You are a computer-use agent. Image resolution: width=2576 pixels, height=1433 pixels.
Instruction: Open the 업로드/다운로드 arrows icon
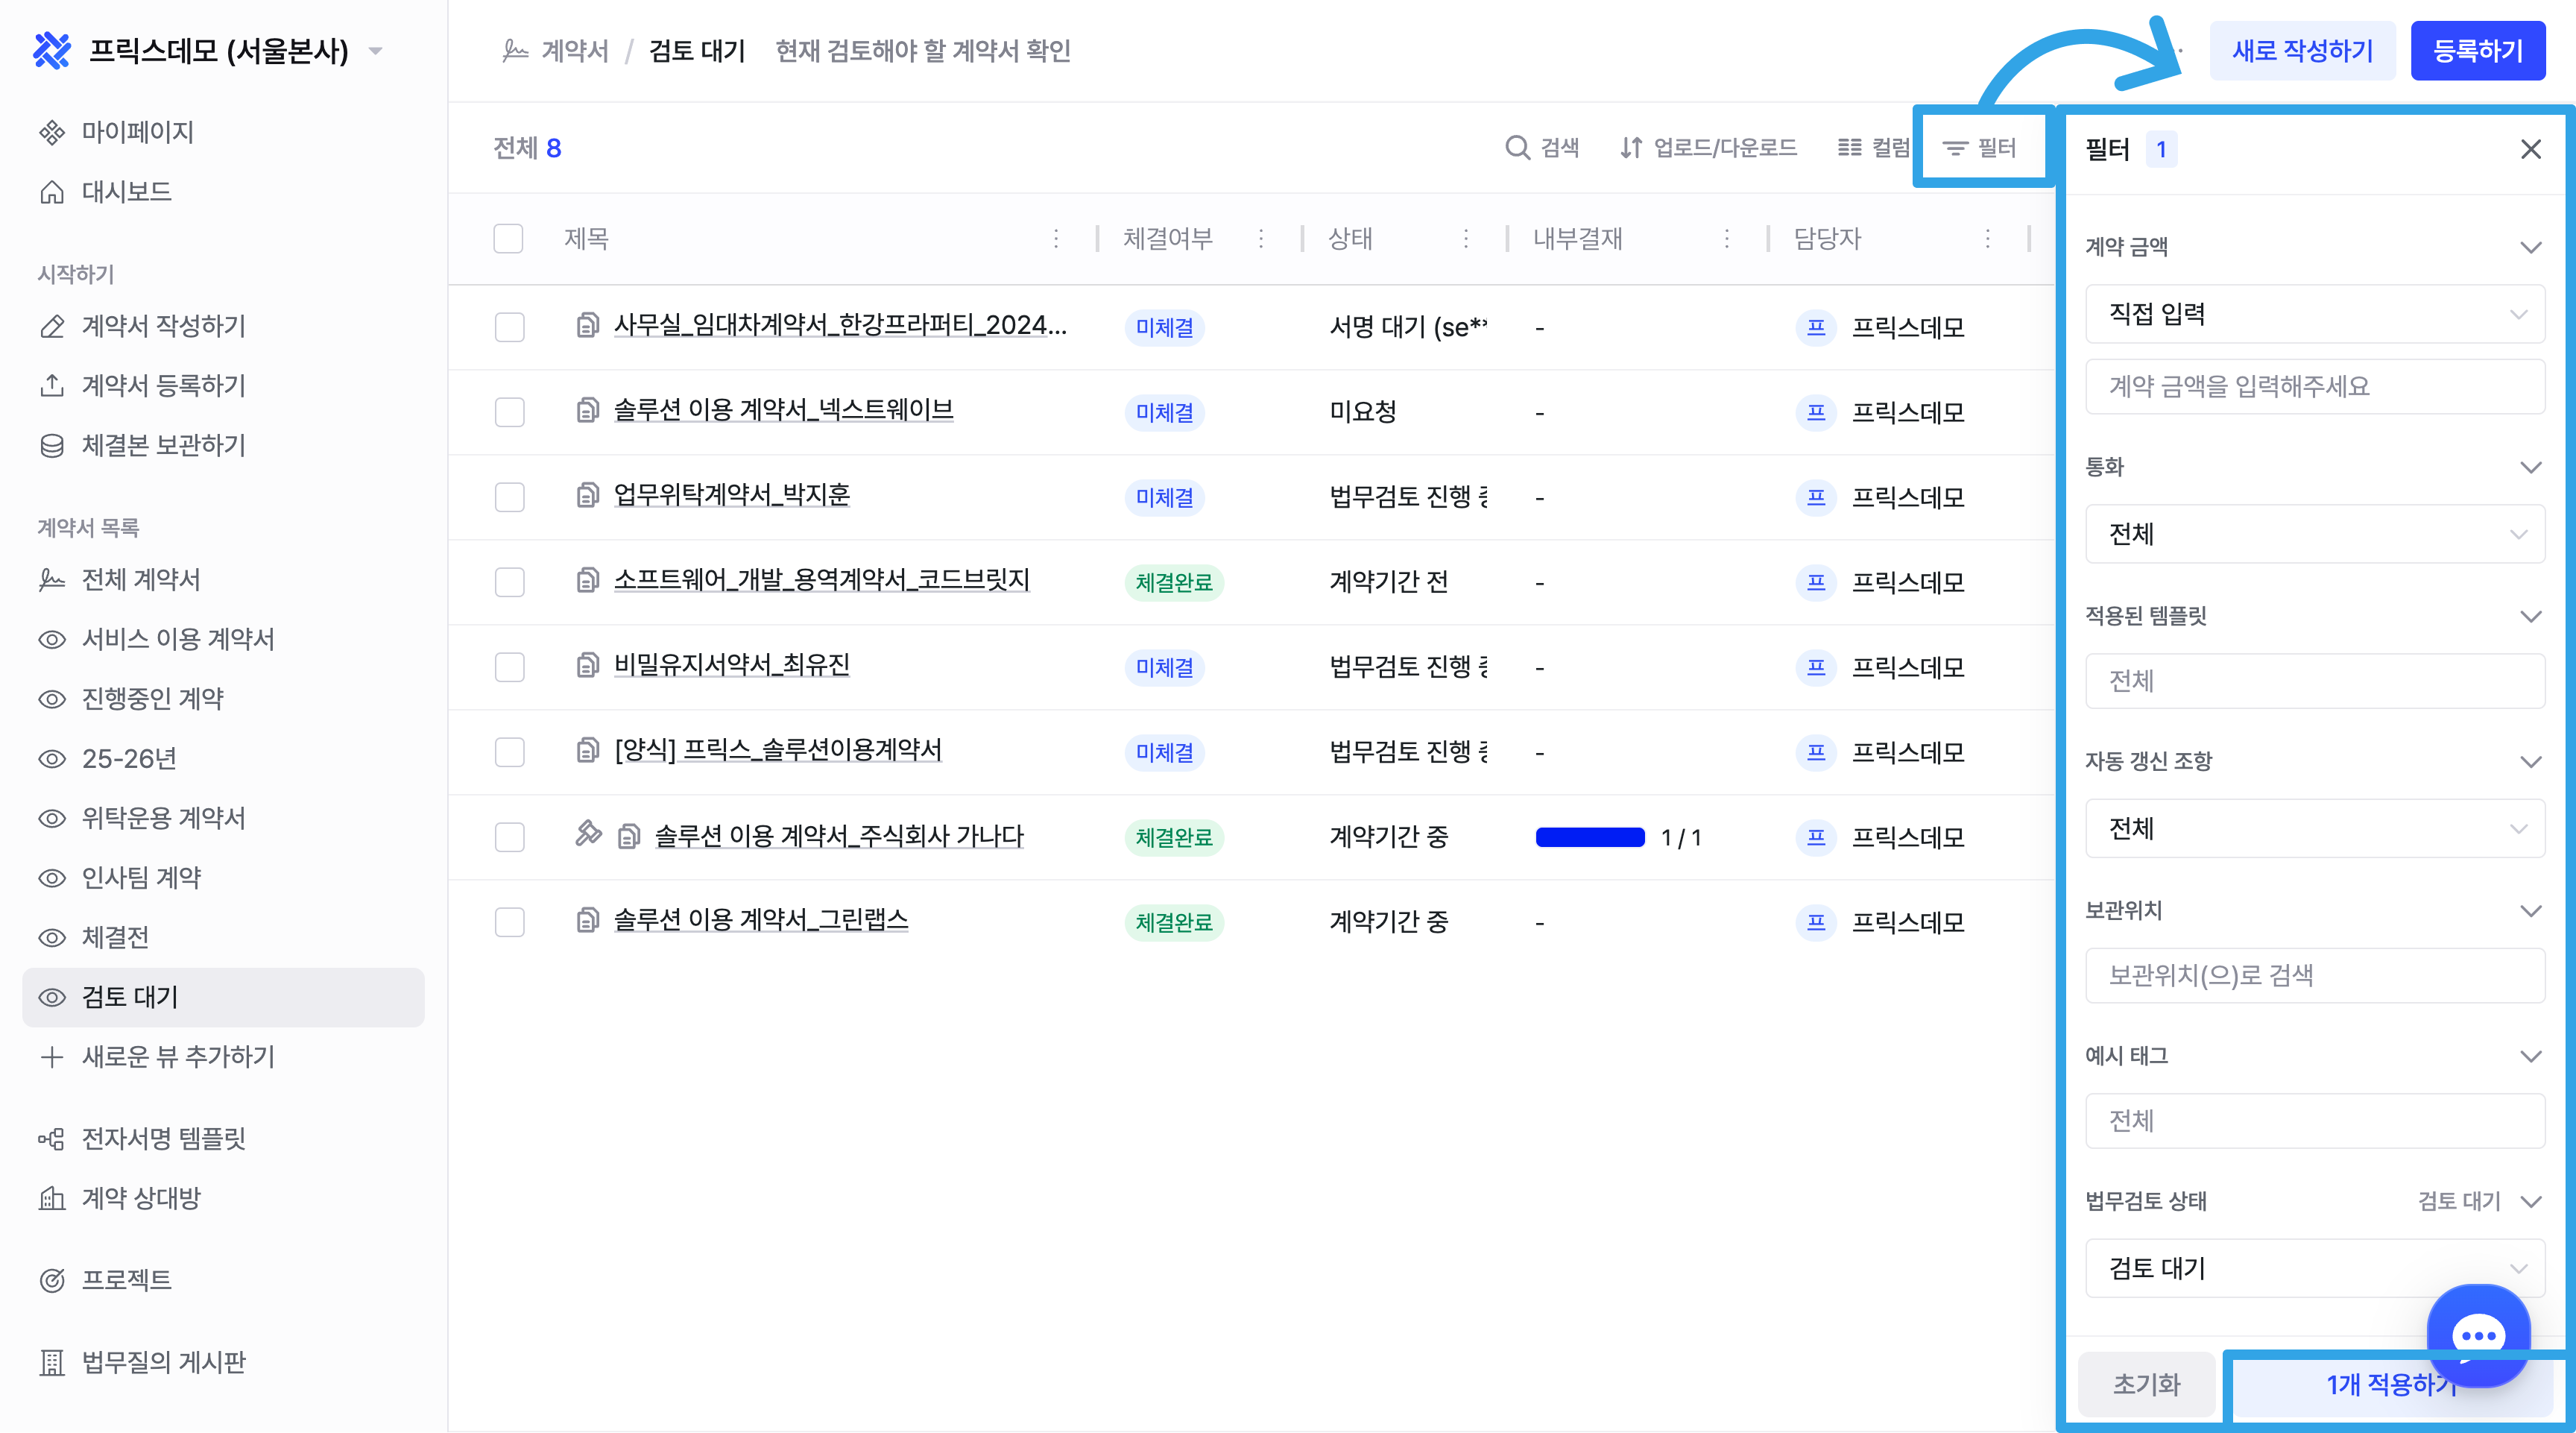[x=1630, y=147]
